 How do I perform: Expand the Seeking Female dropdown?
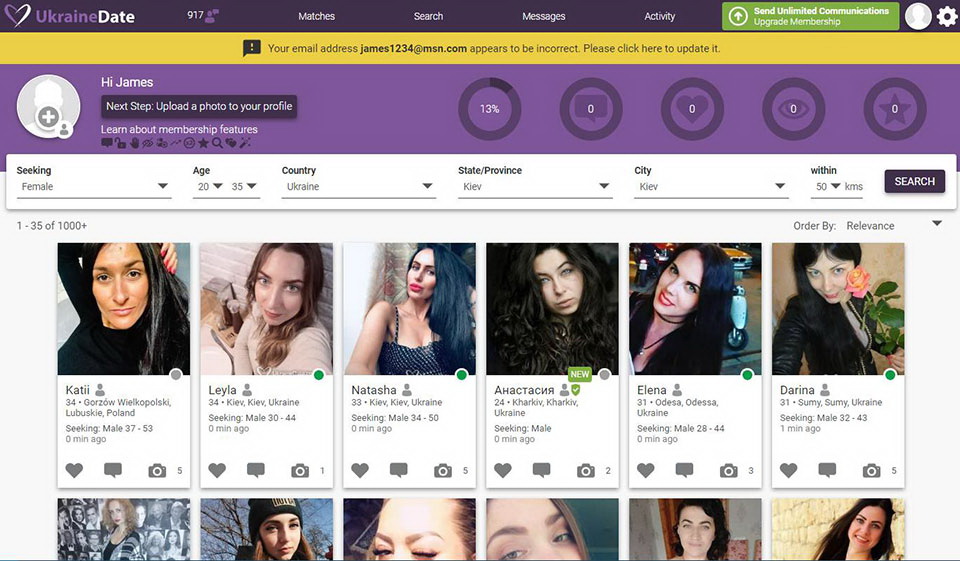(x=94, y=187)
